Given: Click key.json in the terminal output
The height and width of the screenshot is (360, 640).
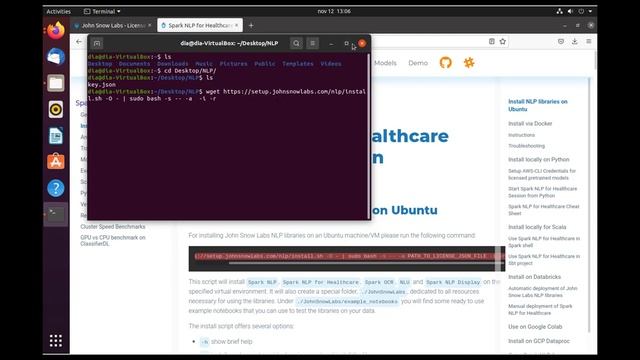Looking at the screenshot, I should [102, 84].
